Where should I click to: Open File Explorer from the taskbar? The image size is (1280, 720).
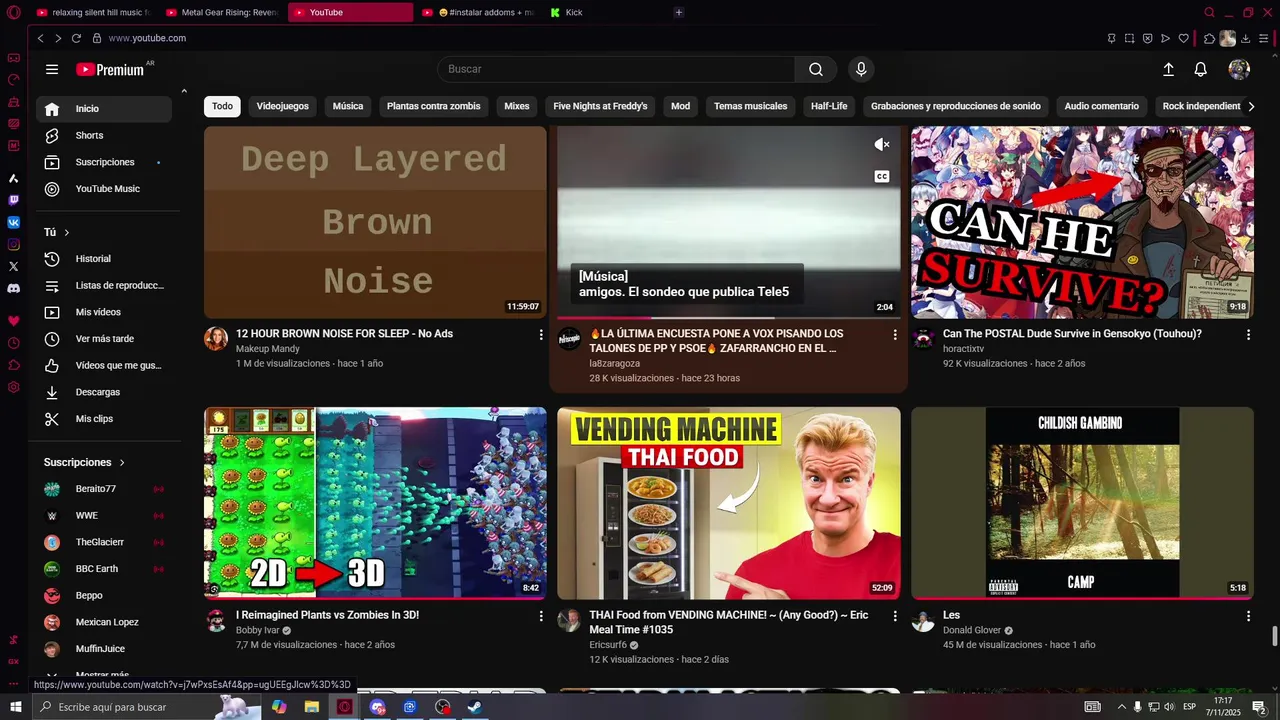tap(312, 707)
